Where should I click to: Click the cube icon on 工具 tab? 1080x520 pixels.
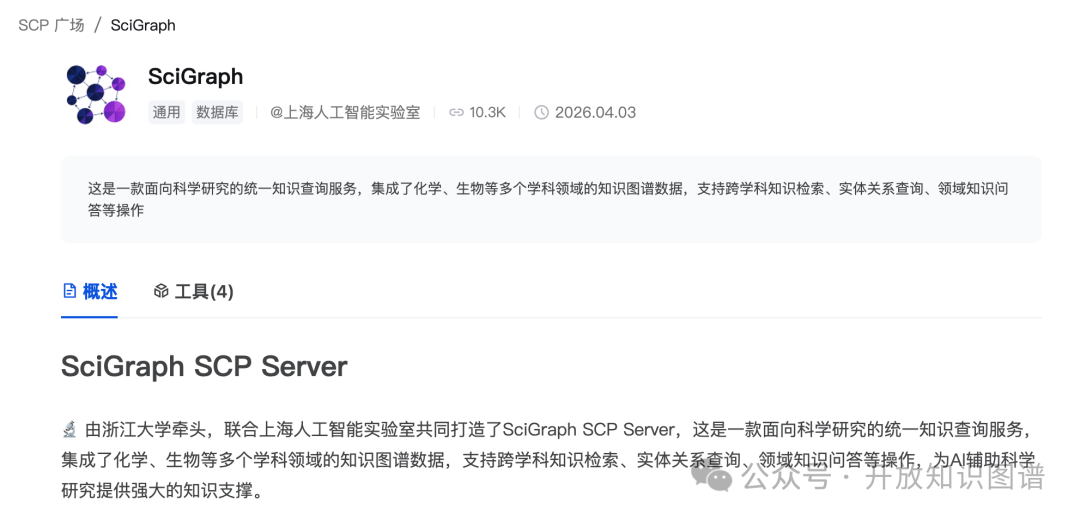(x=161, y=291)
